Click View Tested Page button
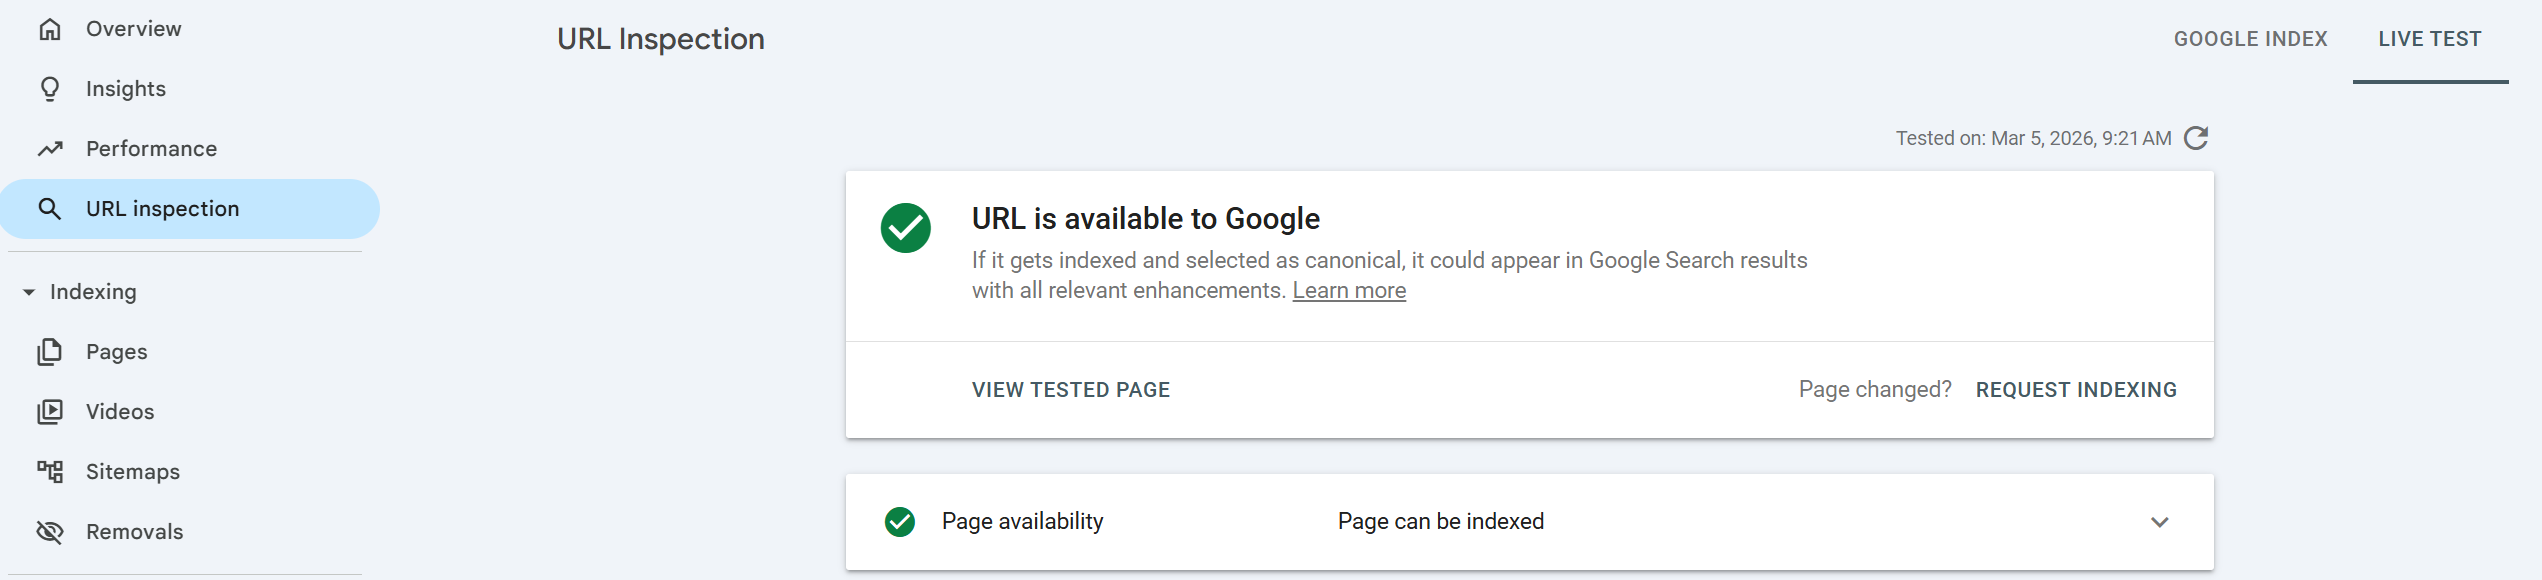The width and height of the screenshot is (2542, 580). coord(1070,390)
